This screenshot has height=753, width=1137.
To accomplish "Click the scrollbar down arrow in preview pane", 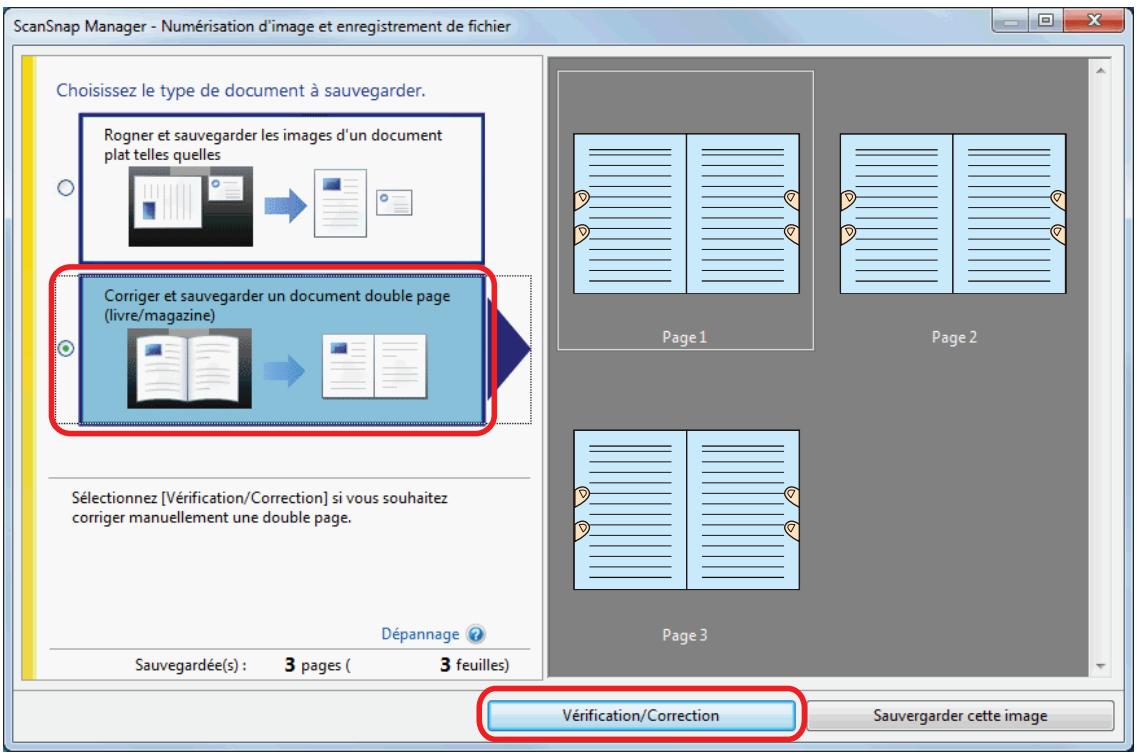I will click(1100, 666).
